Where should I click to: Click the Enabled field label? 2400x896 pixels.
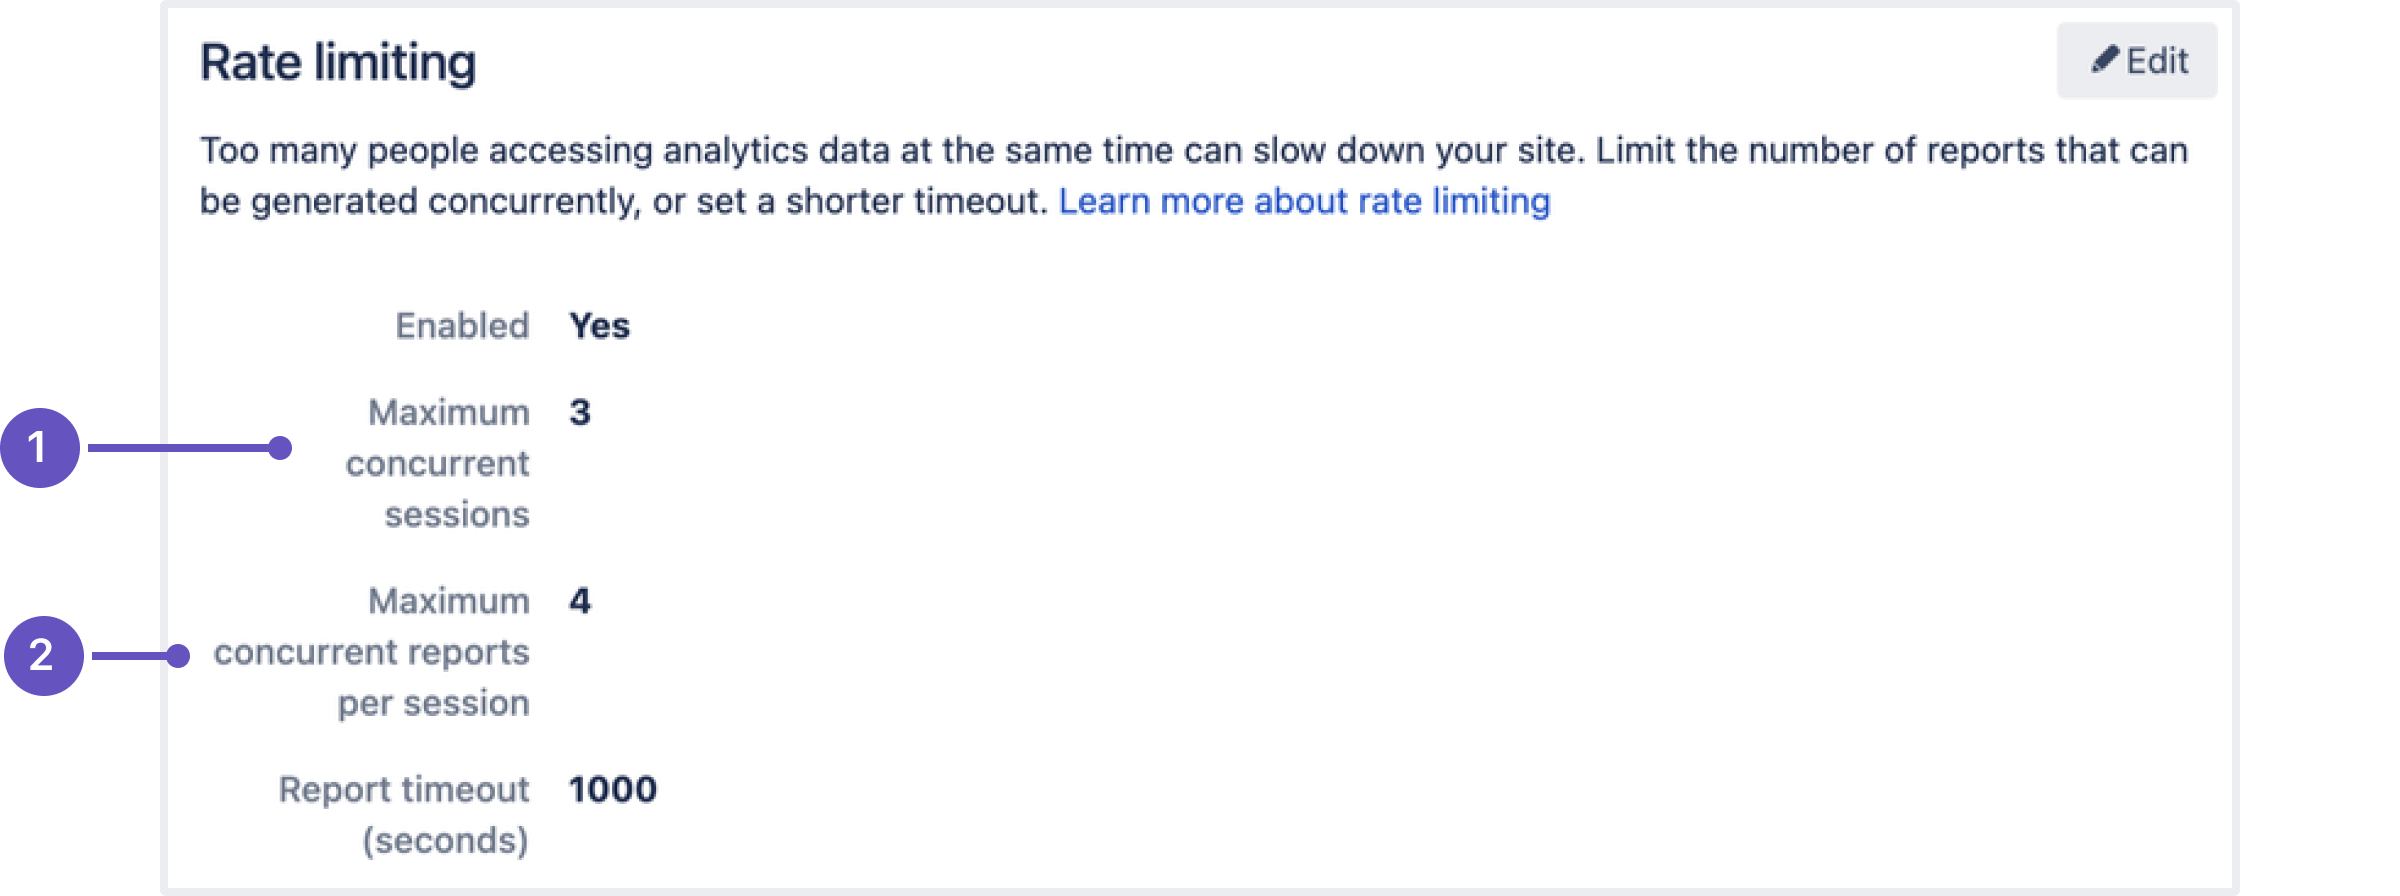(x=462, y=326)
